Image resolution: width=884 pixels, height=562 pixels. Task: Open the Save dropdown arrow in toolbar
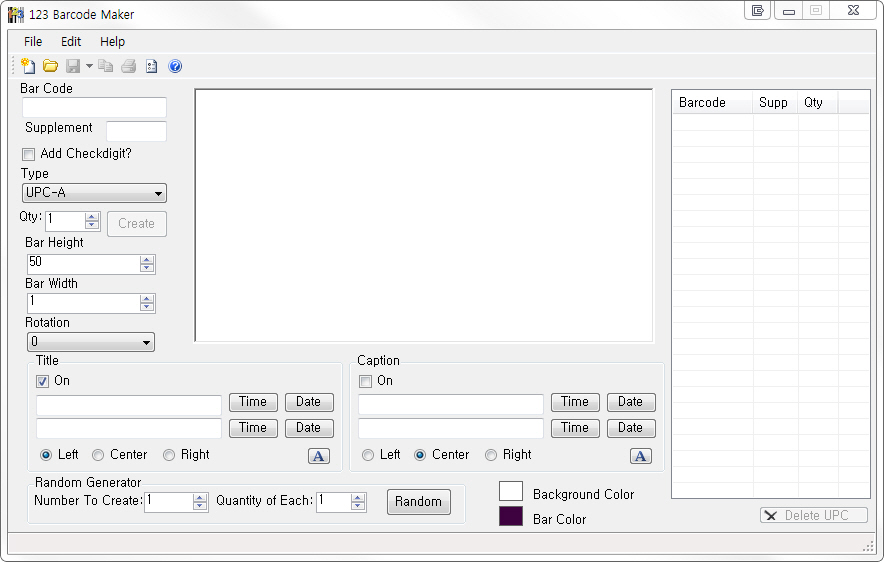(89, 66)
